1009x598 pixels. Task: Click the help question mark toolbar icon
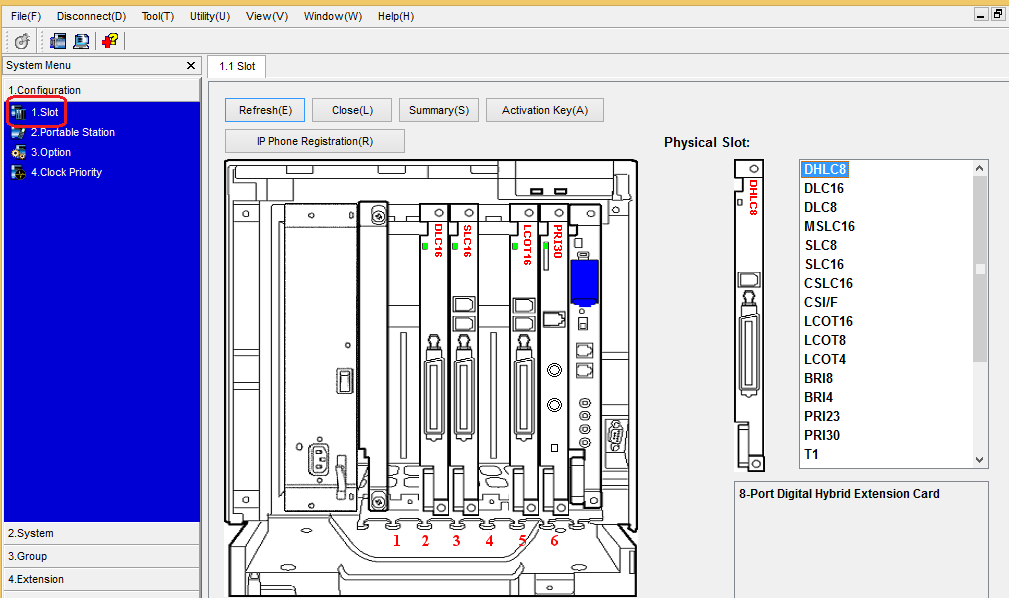[x=110, y=41]
